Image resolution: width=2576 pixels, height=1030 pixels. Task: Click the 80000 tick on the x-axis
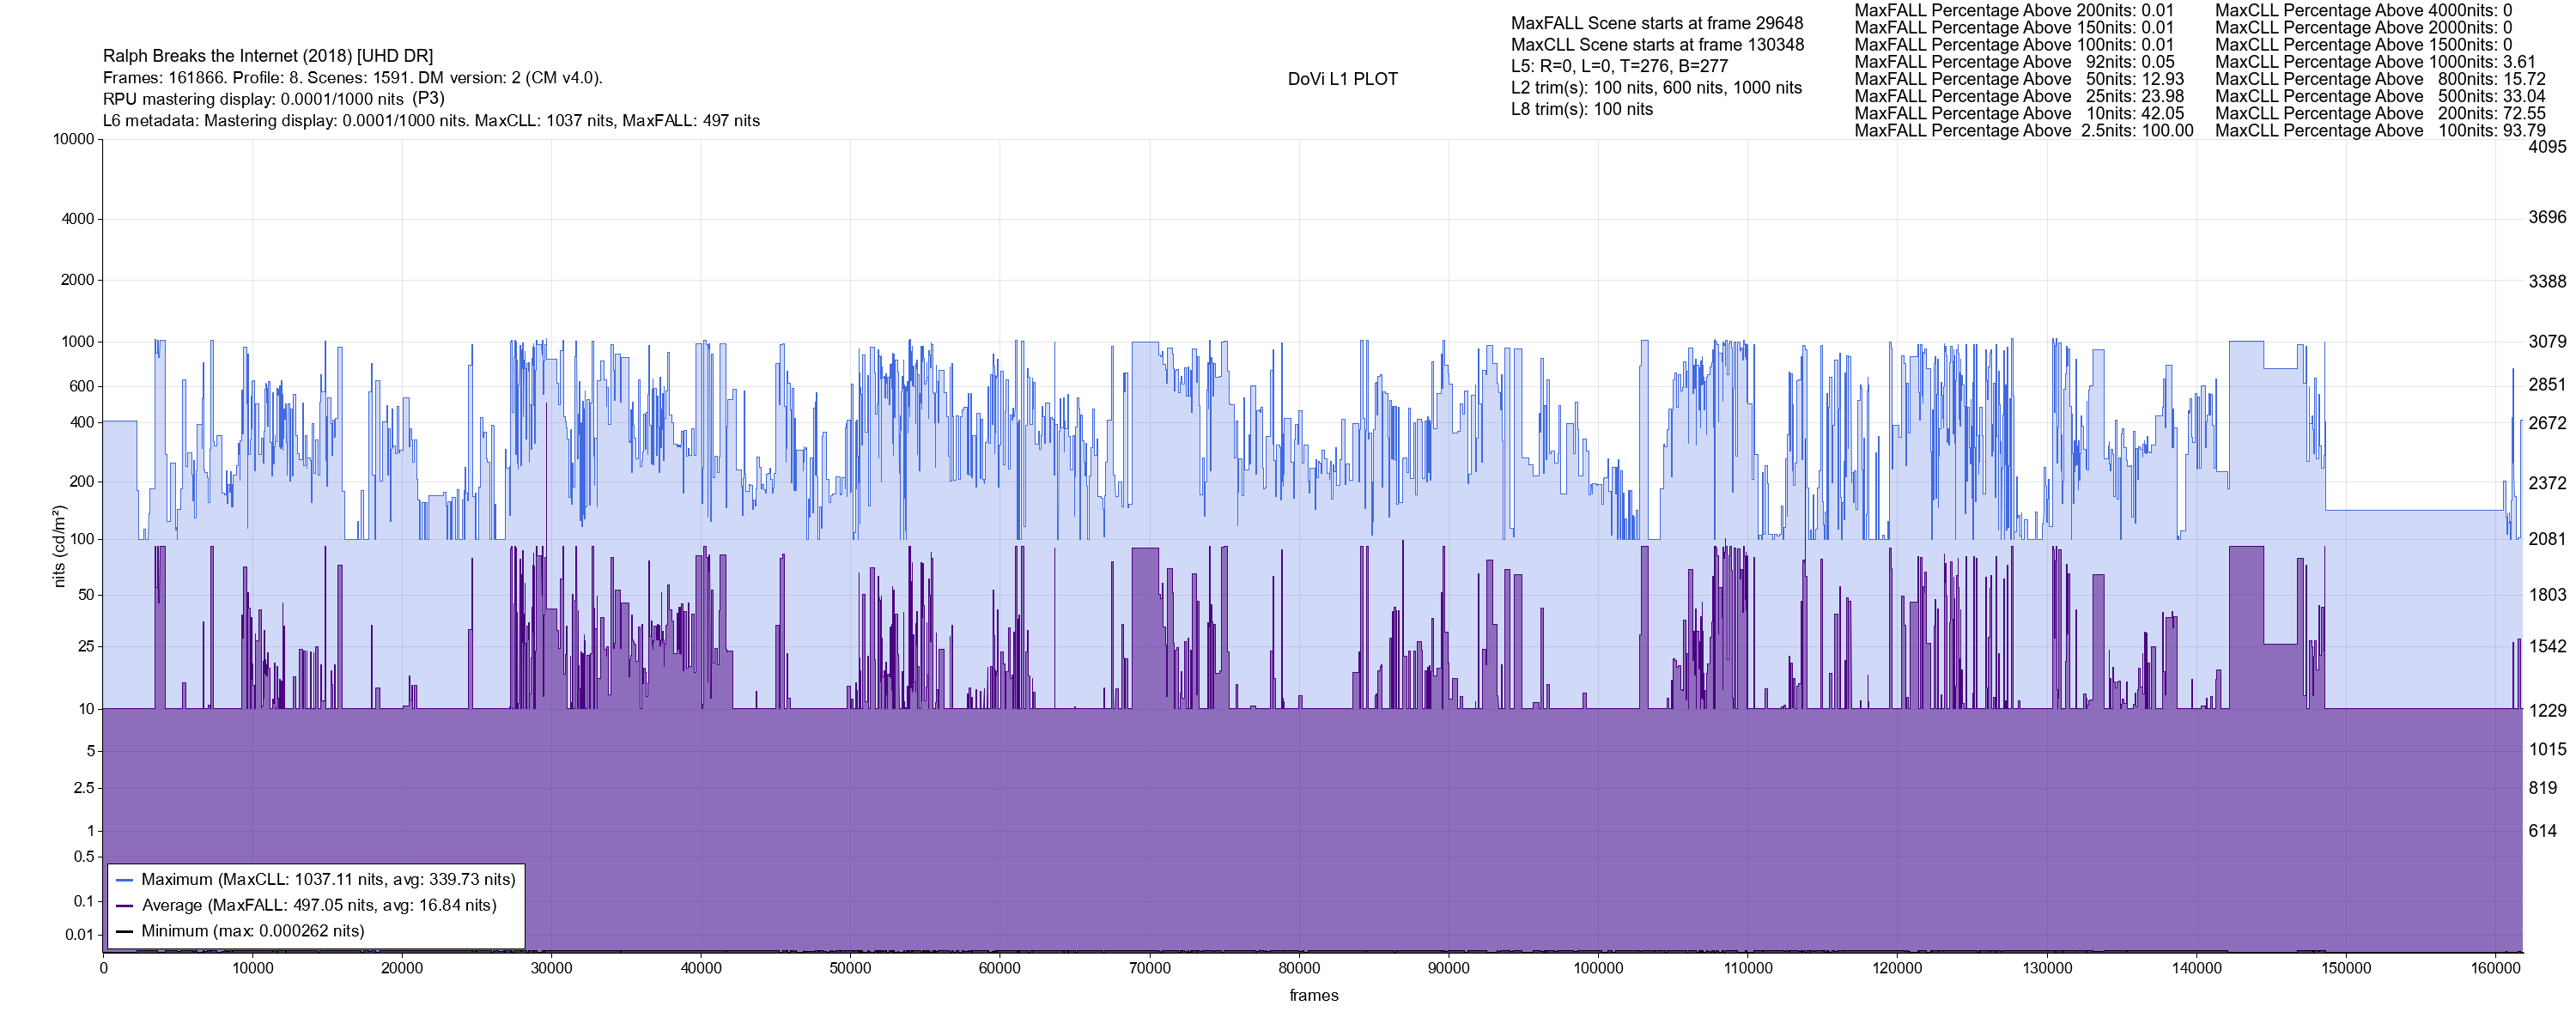click(x=1299, y=969)
